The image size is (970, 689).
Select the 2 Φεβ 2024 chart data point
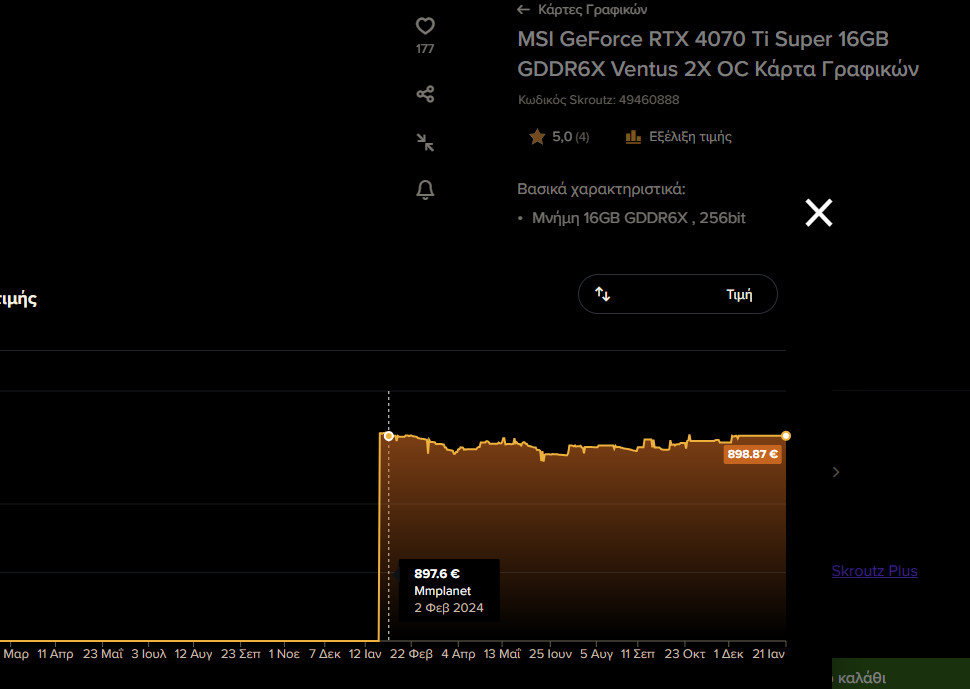[388, 436]
